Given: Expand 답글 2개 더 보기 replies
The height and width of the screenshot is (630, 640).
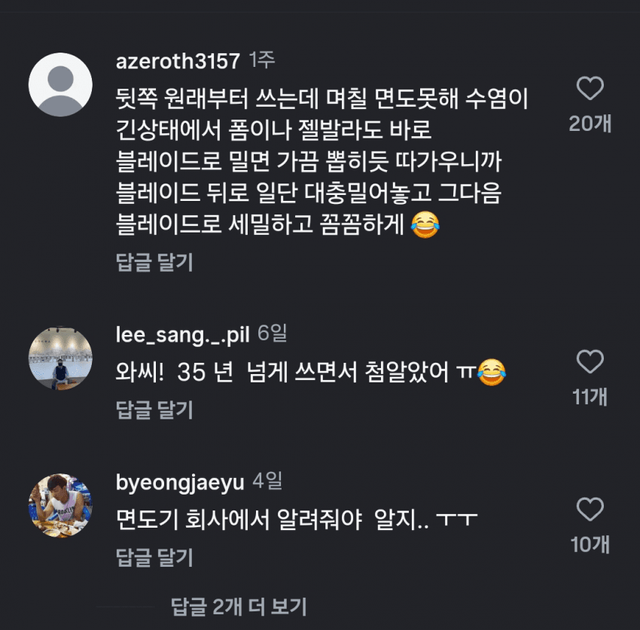Looking at the screenshot, I should click(239, 605).
